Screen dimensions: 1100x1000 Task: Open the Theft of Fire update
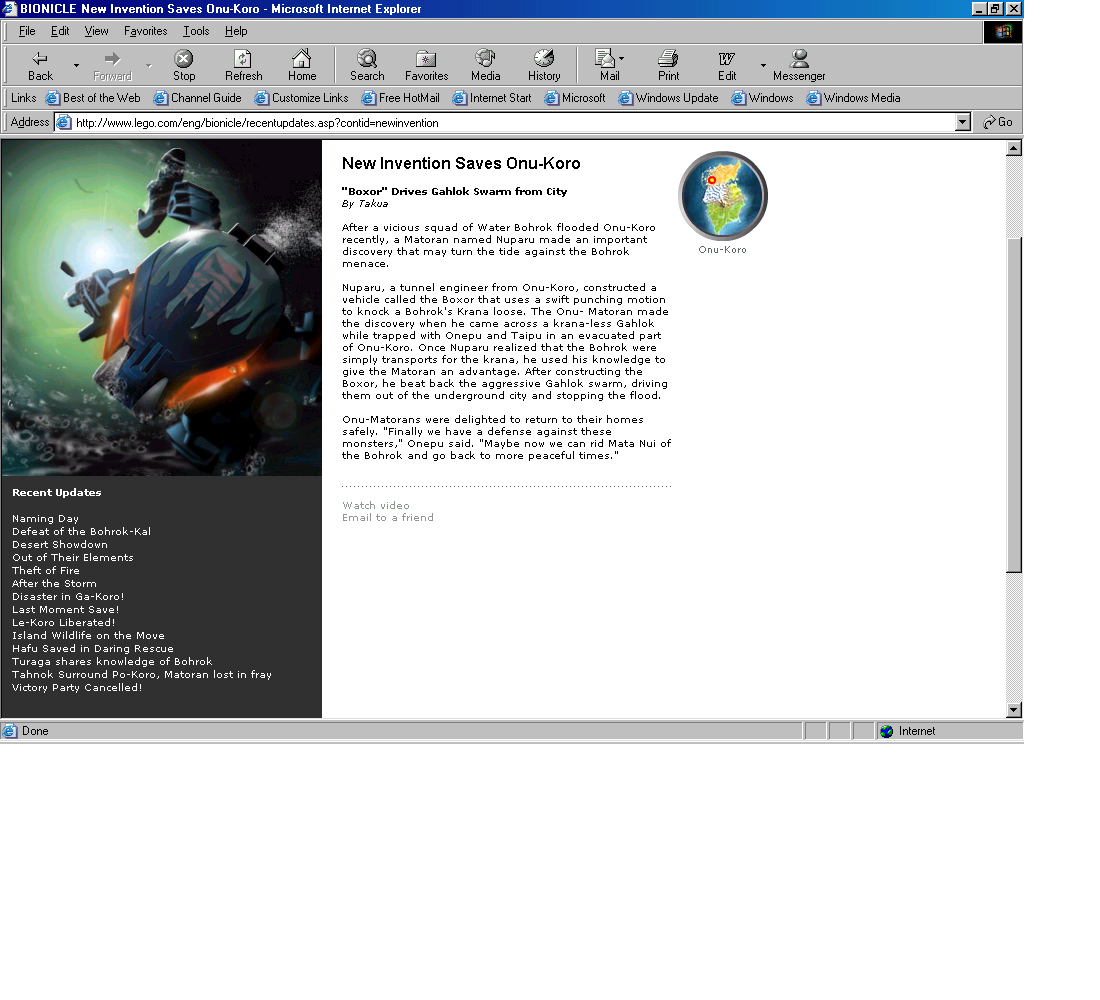pyautogui.click(x=46, y=571)
